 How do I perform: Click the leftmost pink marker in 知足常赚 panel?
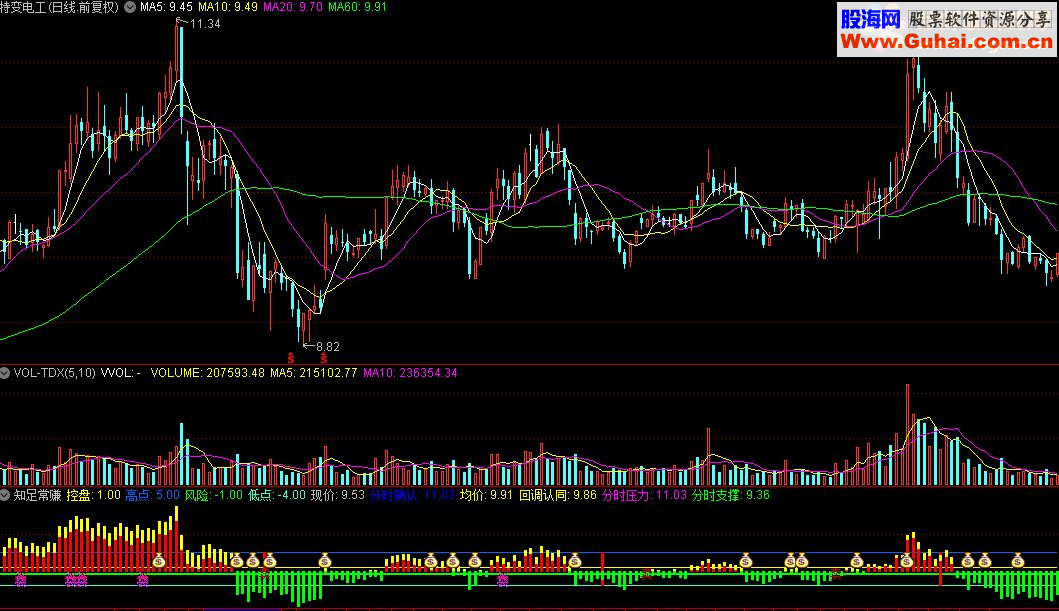click(20, 579)
